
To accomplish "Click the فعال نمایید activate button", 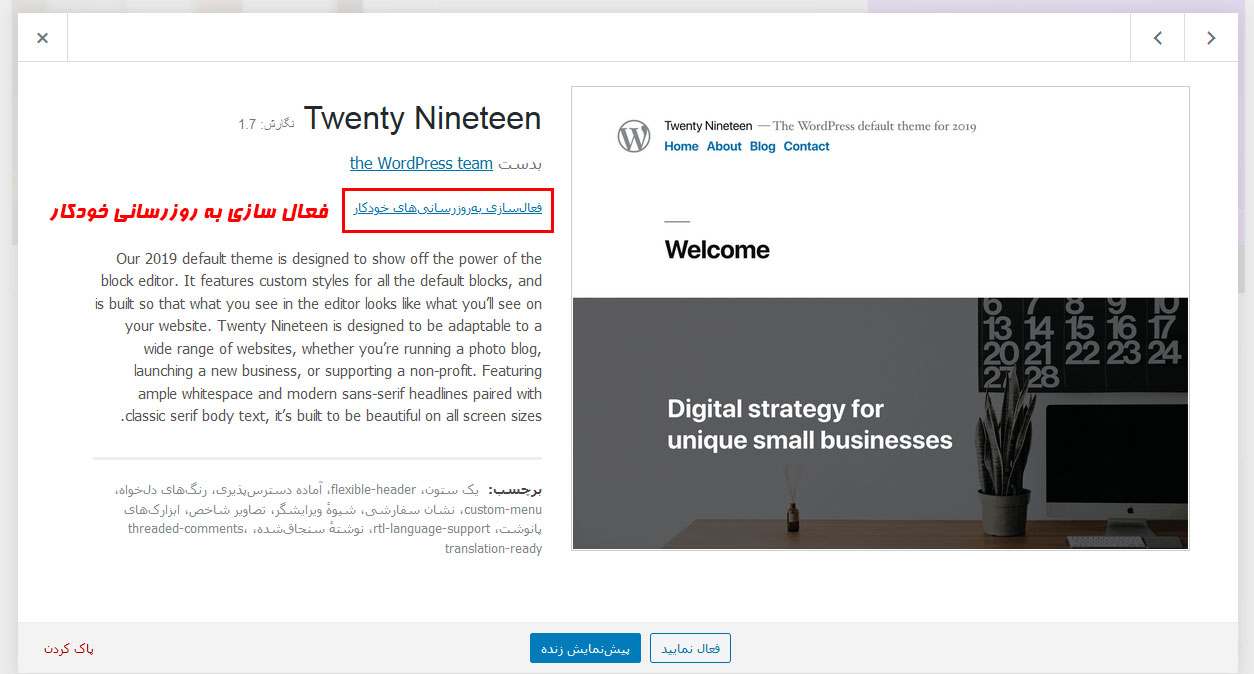I will [x=690, y=648].
